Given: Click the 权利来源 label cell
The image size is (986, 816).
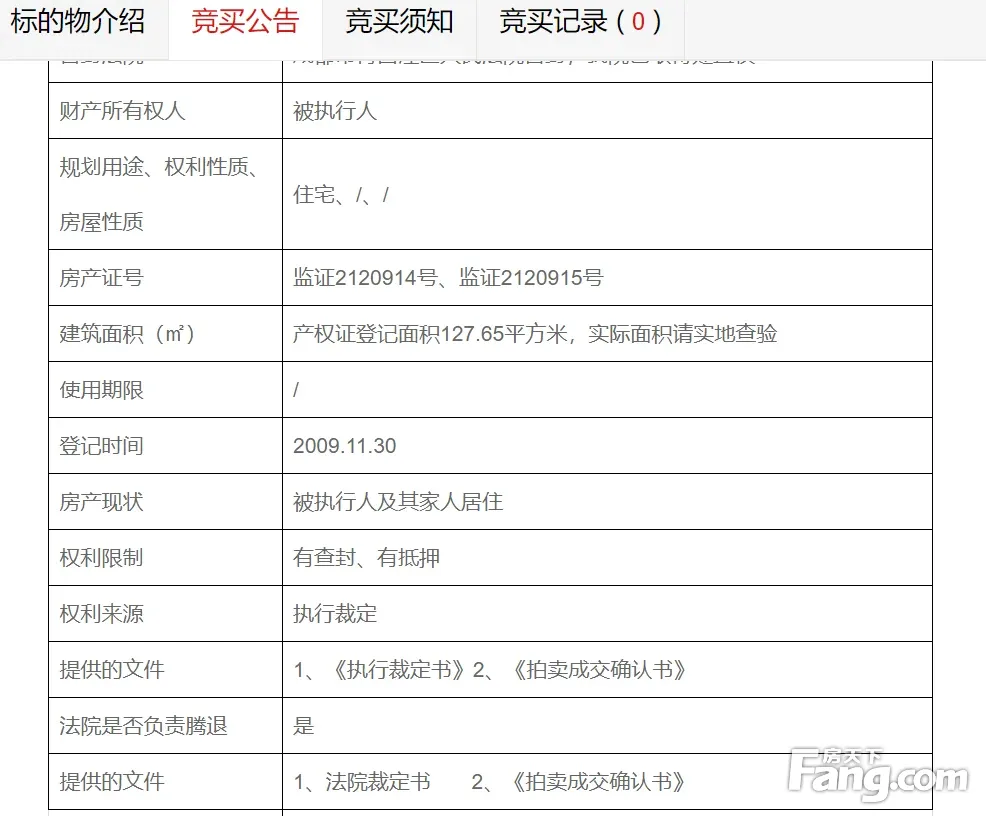Looking at the screenshot, I should pos(101,614).
